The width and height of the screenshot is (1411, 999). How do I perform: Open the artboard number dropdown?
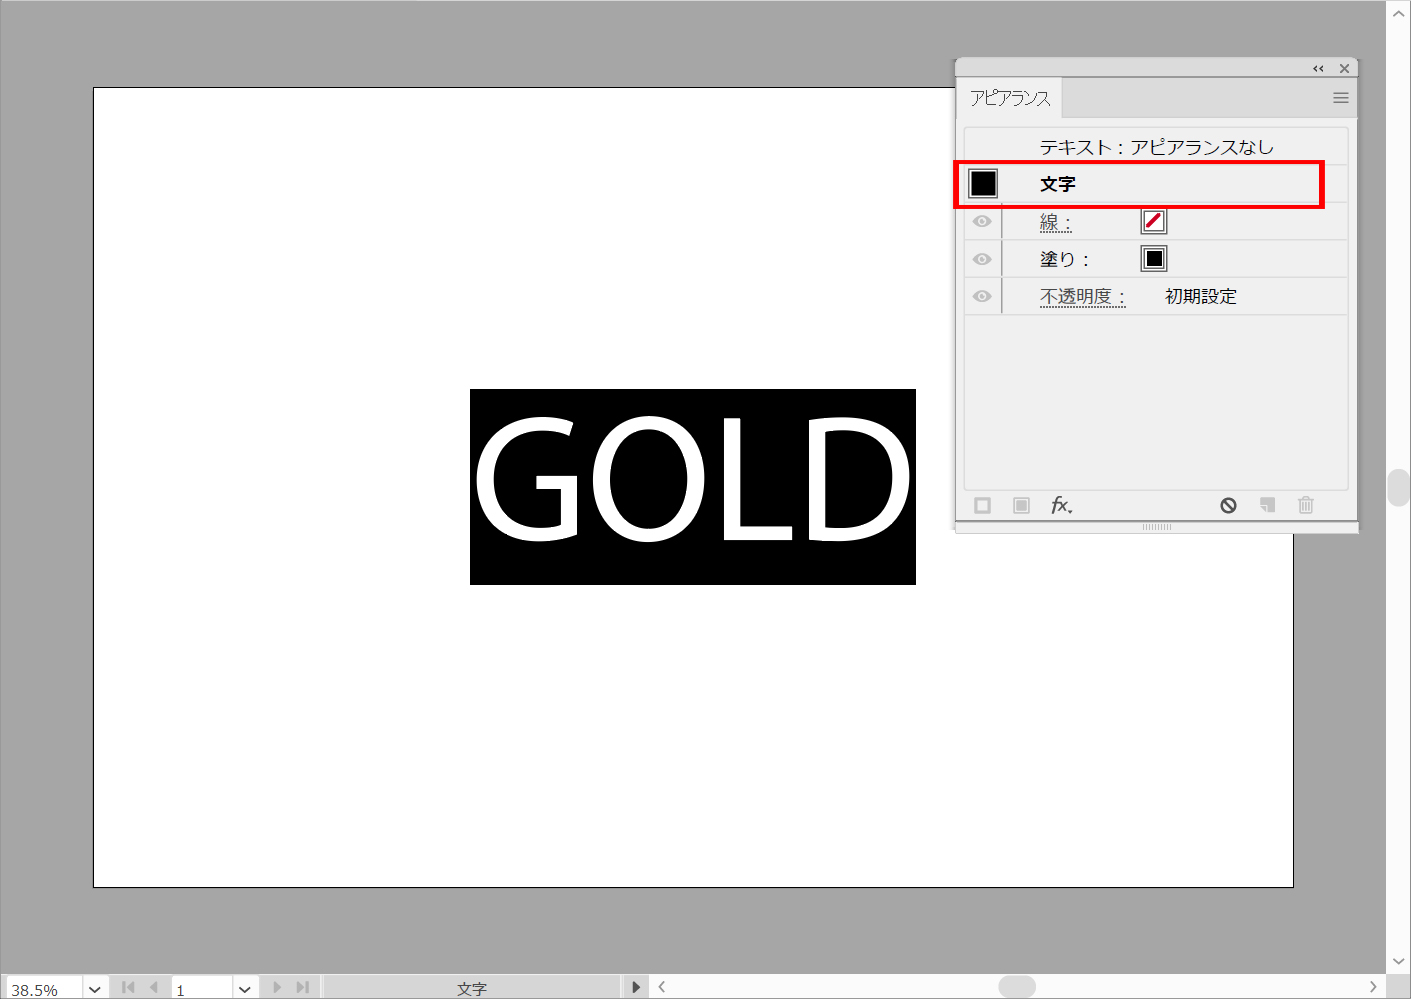(x=245, y=989)
